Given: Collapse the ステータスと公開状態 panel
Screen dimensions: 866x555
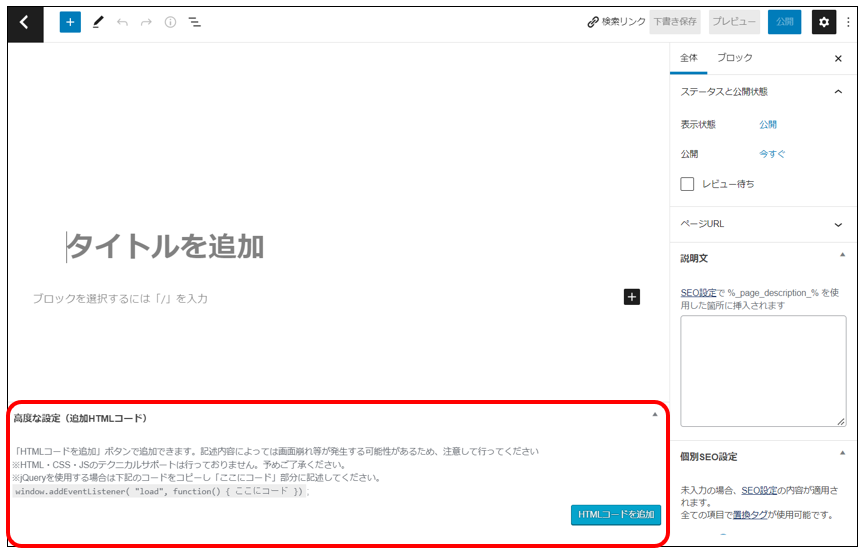Looking at the screenshot, I should click(838, 92).
